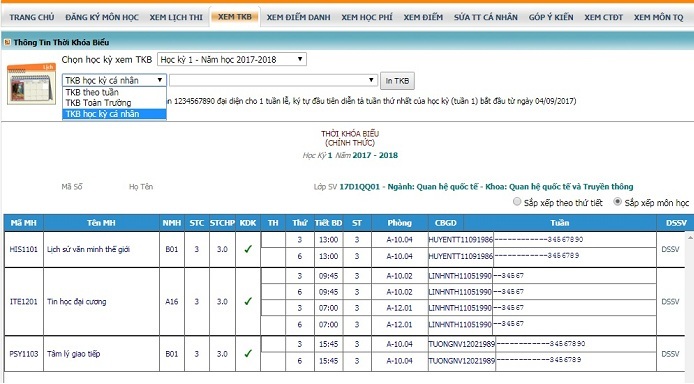Click the Tuần column header

point(559,223)
